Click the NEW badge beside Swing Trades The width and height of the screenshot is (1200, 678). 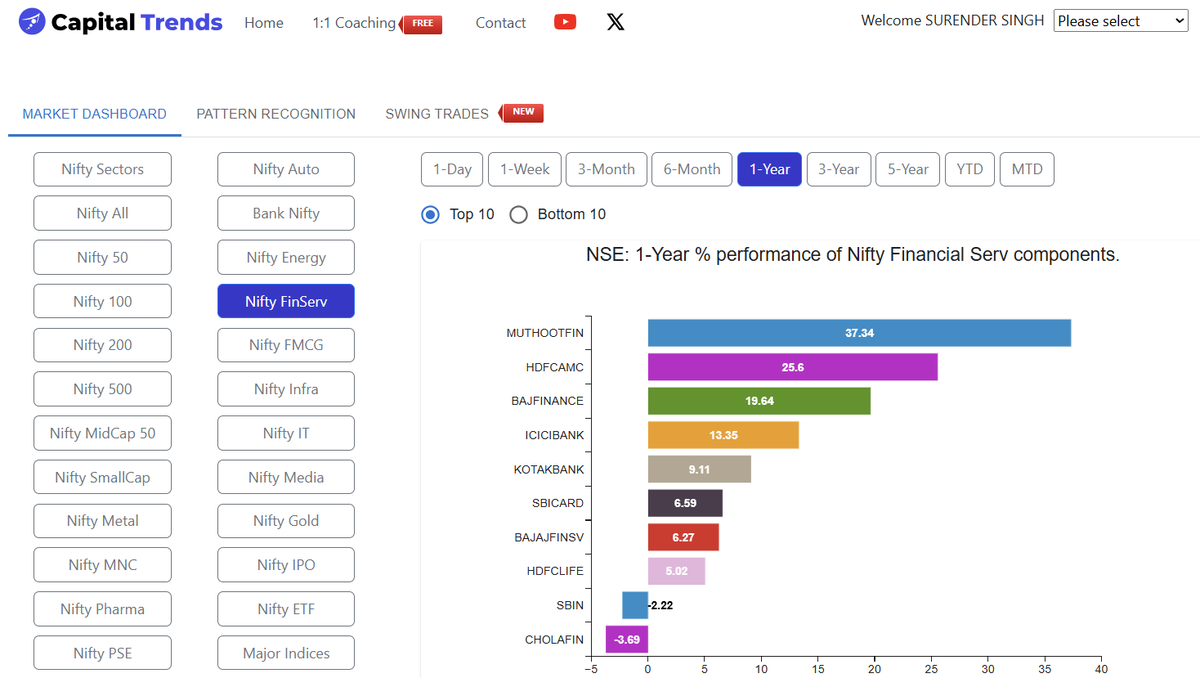click(521, 112)
